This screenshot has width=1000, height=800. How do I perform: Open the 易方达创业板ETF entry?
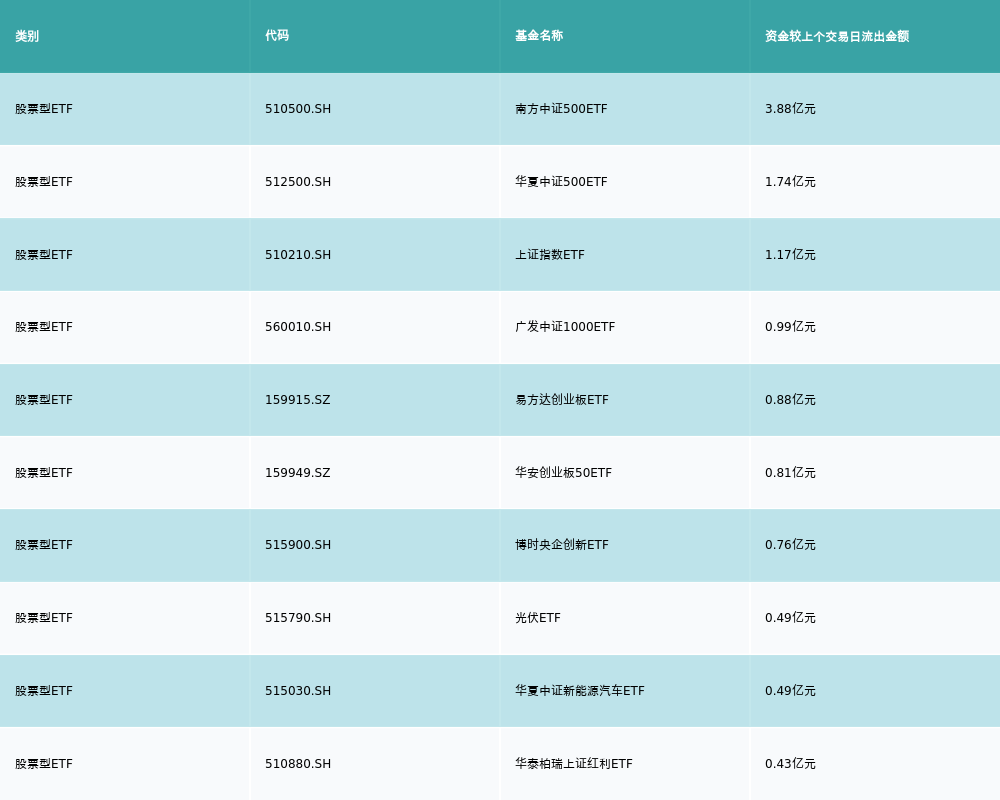point(562,400)
